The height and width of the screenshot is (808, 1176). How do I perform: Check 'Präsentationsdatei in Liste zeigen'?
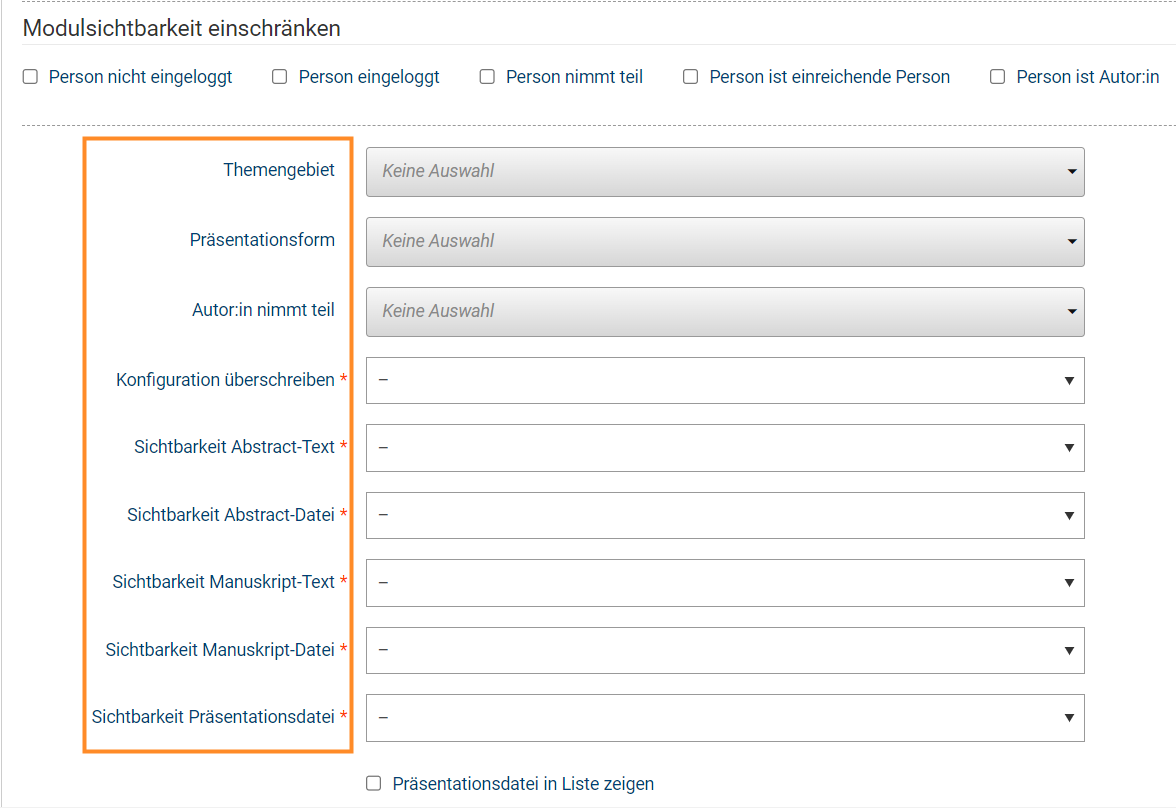coord(374,784)
